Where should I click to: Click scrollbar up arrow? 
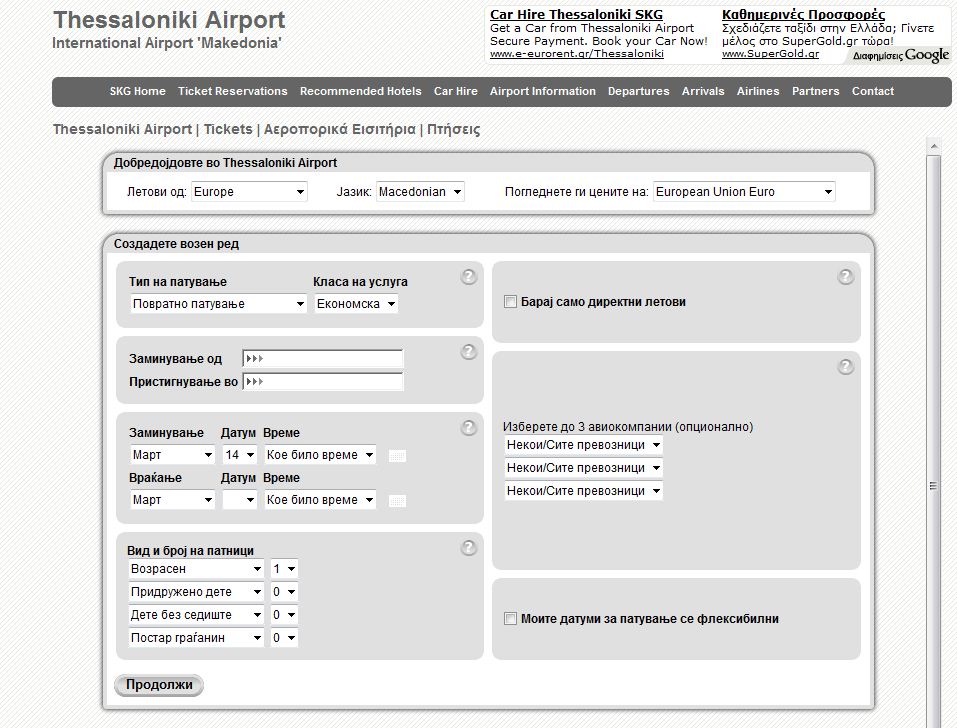[x=933, y=146]
